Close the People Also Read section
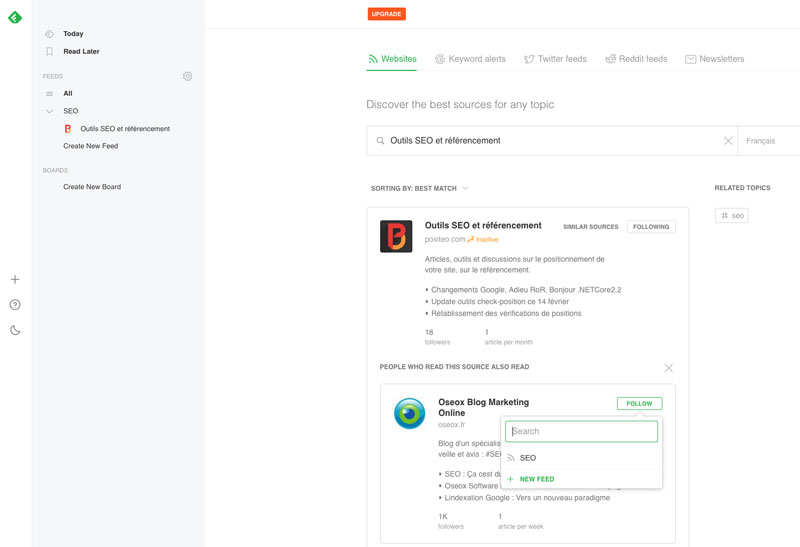Image resolution: width=800 pixels, height=547 pixels. coord(668,368)
